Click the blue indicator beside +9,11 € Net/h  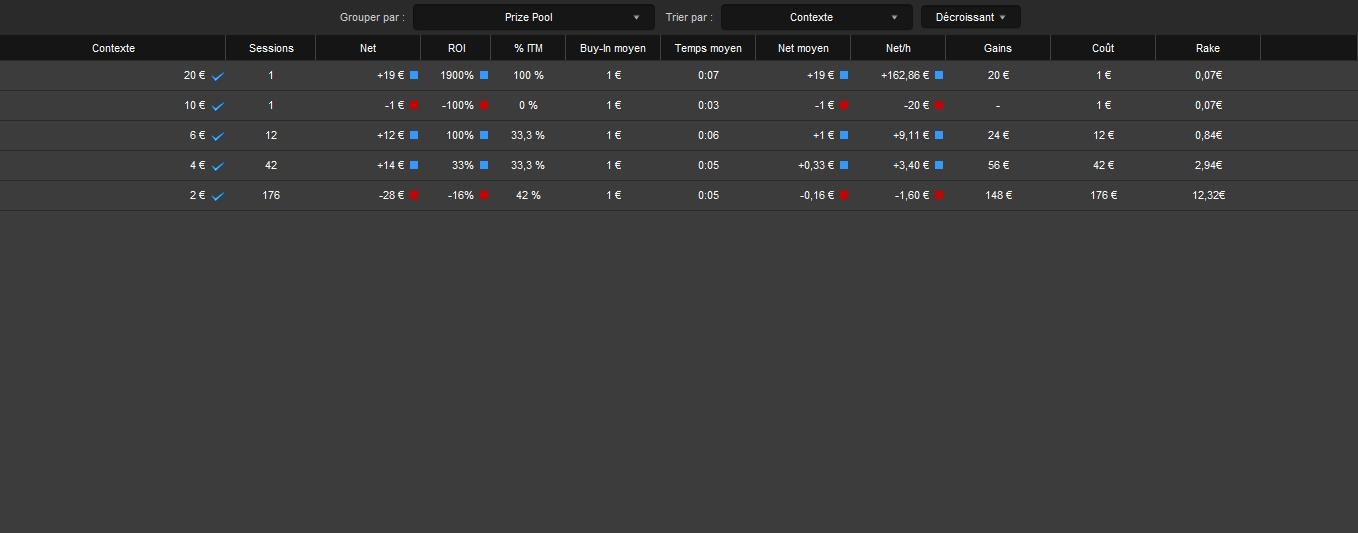(939, 135)
